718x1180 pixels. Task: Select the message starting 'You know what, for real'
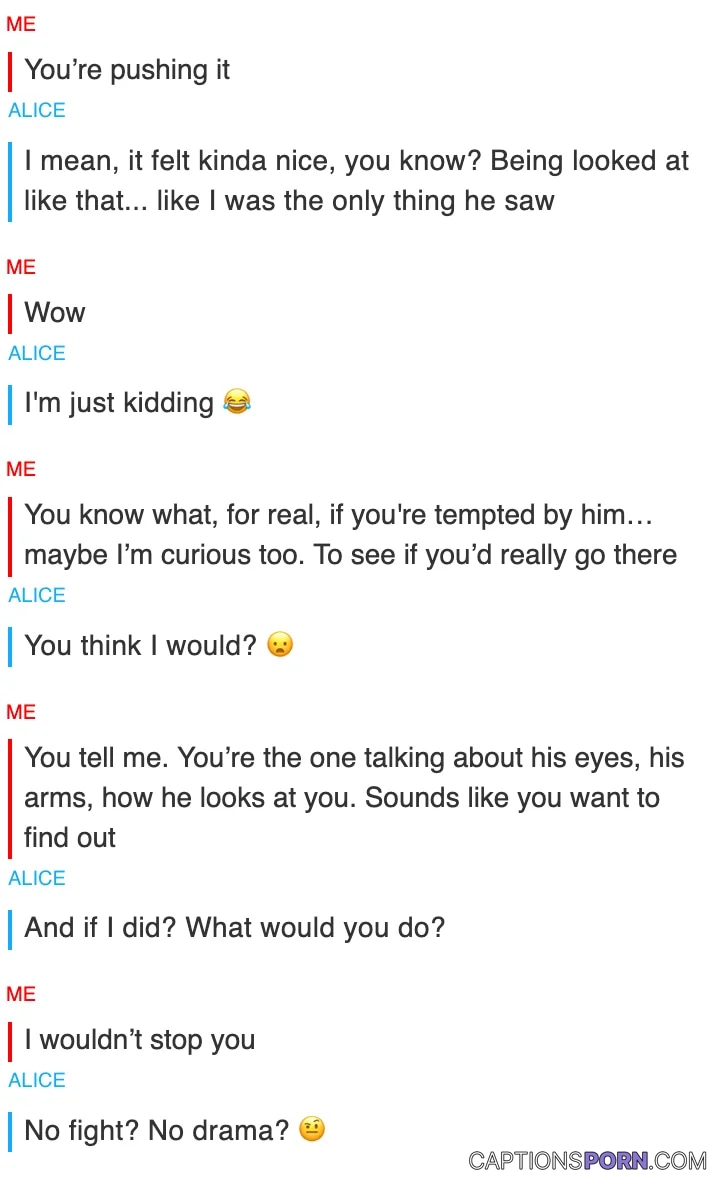(351, 535)
